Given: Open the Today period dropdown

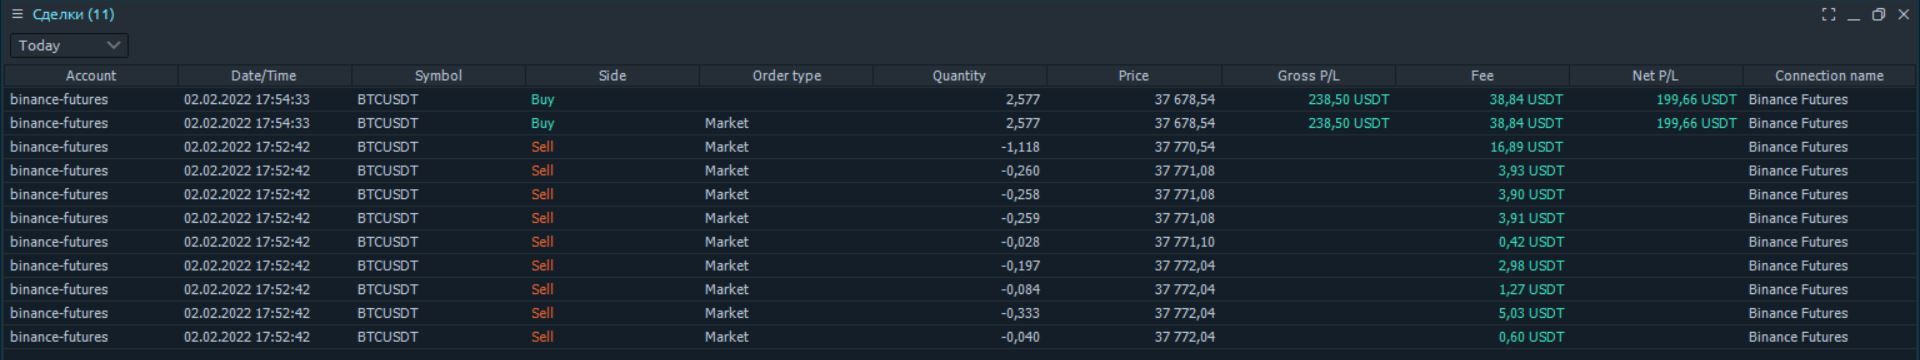Looking at the screenshot, I should point(69,45).
